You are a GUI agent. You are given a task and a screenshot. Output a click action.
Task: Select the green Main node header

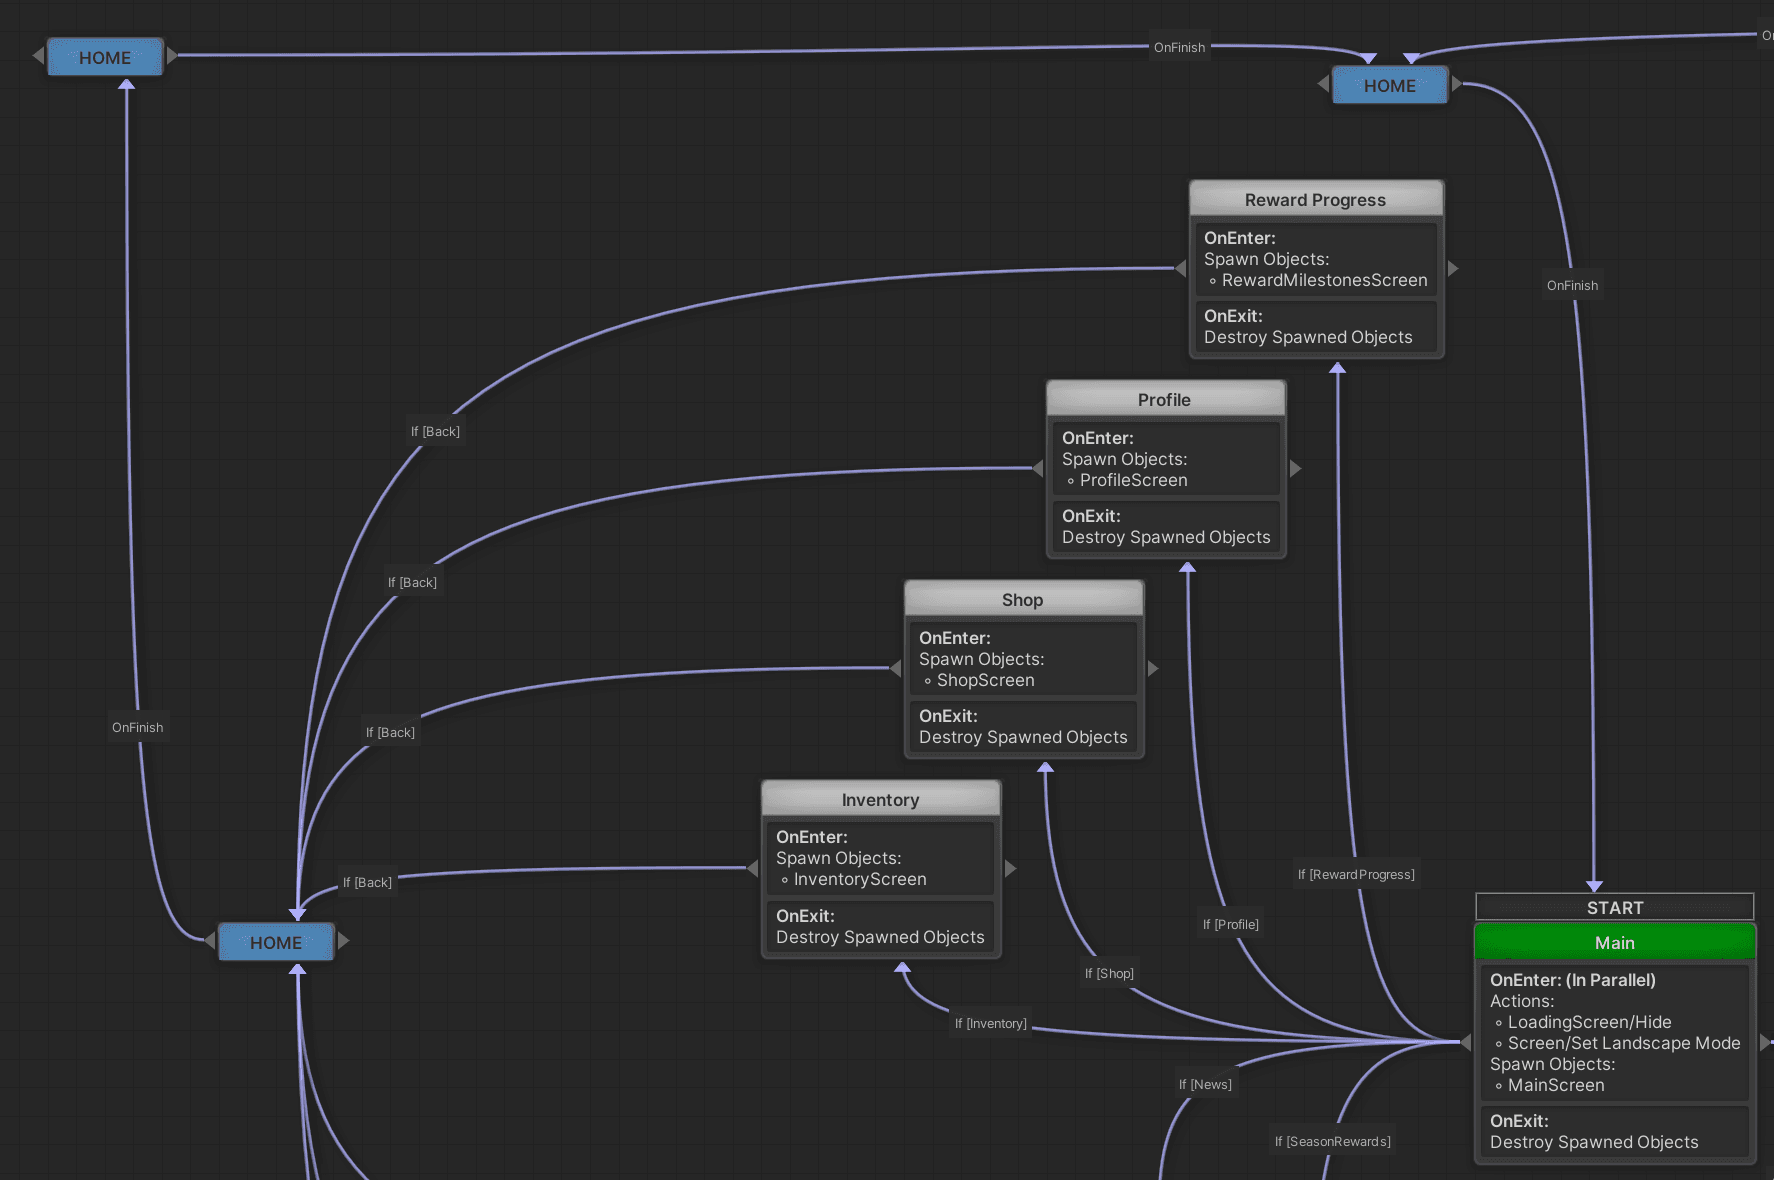(1615, 942)
